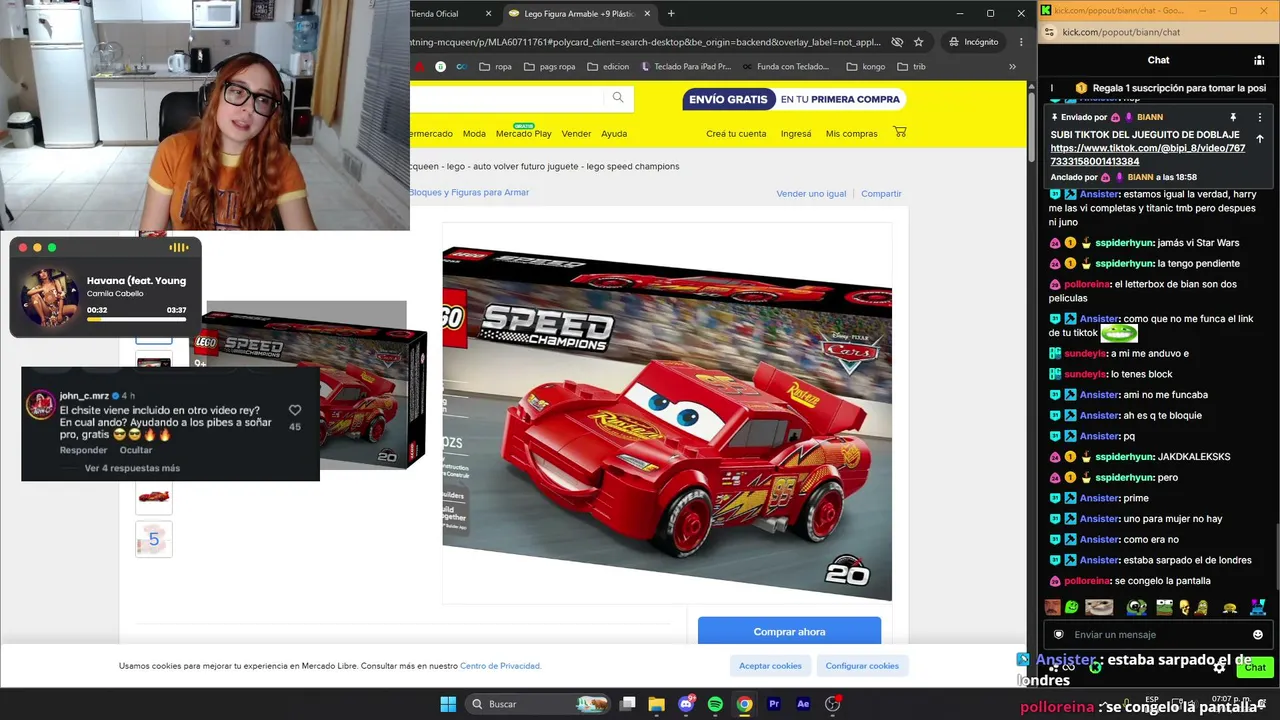Click Ocultar under john_c.mrz's comment

pyautogui.click(x=136, y=450)
